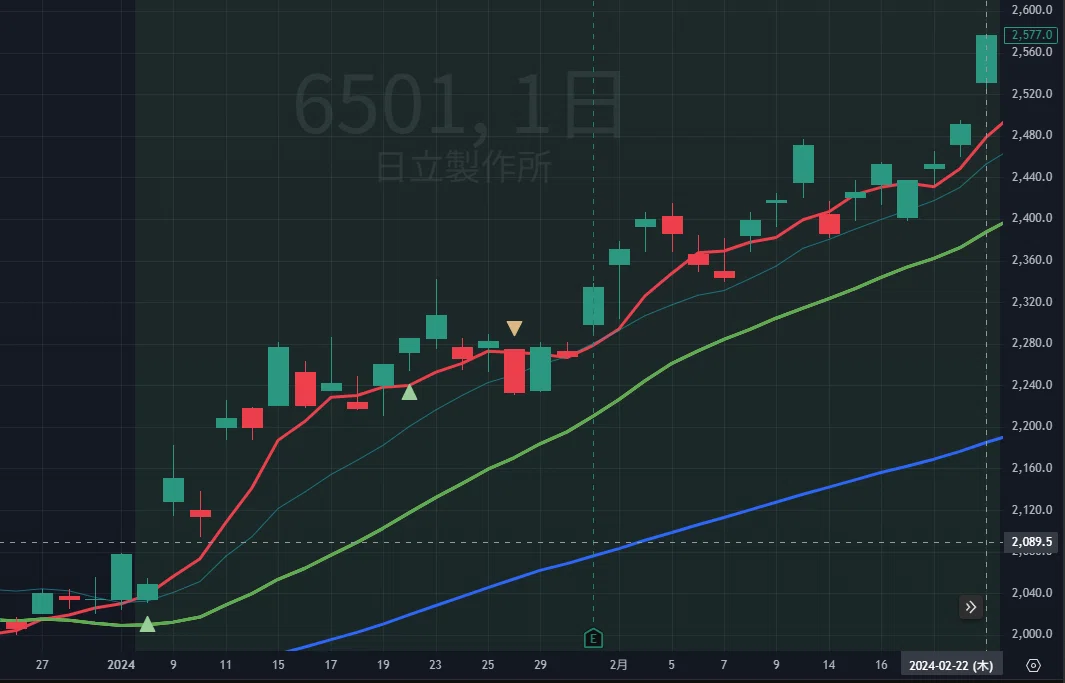Click the scroll-to-latest-bar double arrow button
Viewport: 1065px width, 683px height.
971,607
